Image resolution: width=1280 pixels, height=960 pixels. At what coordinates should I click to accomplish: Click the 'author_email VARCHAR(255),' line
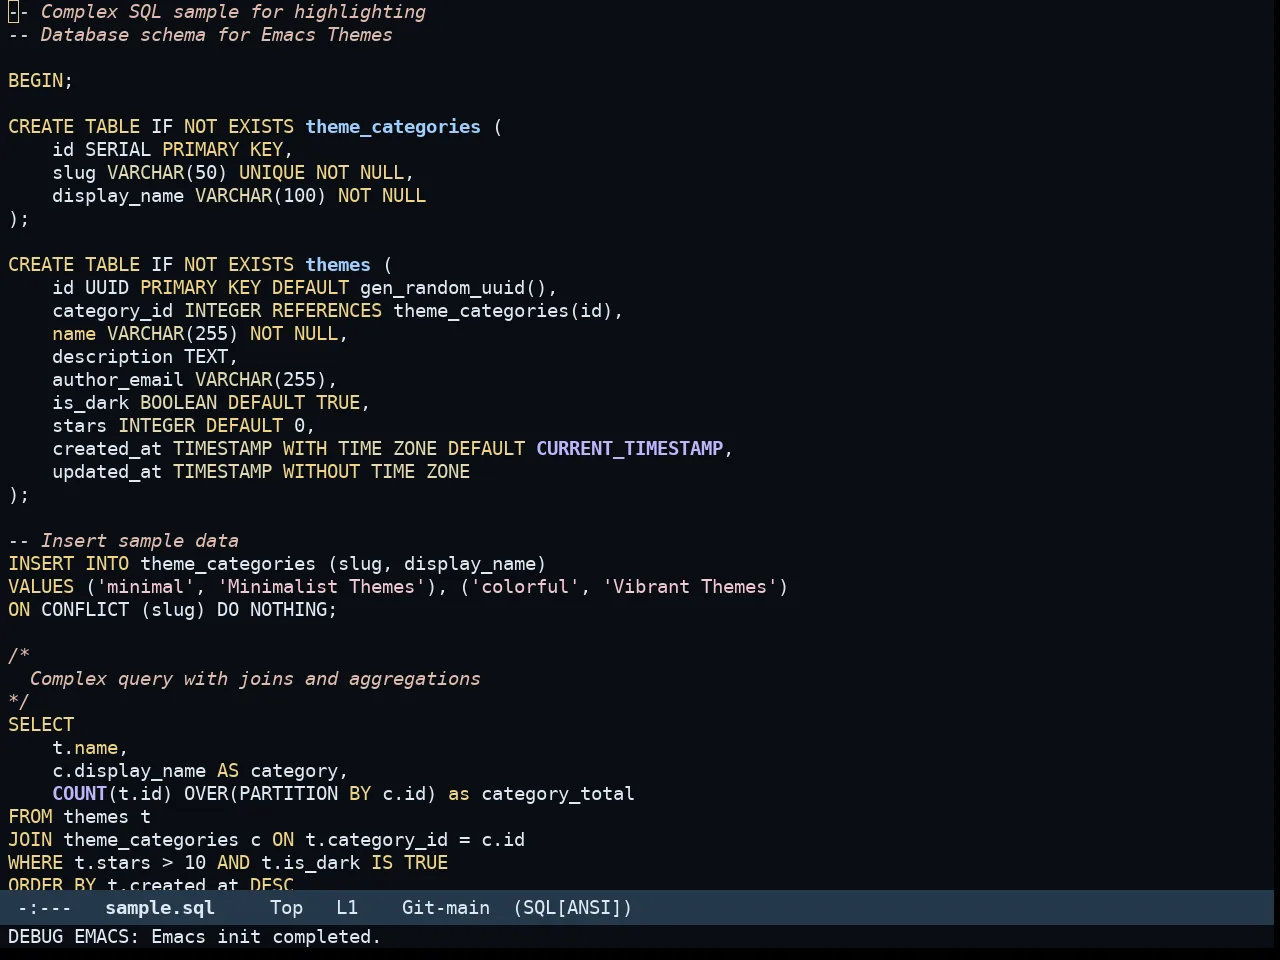click(x=195, y=380)
